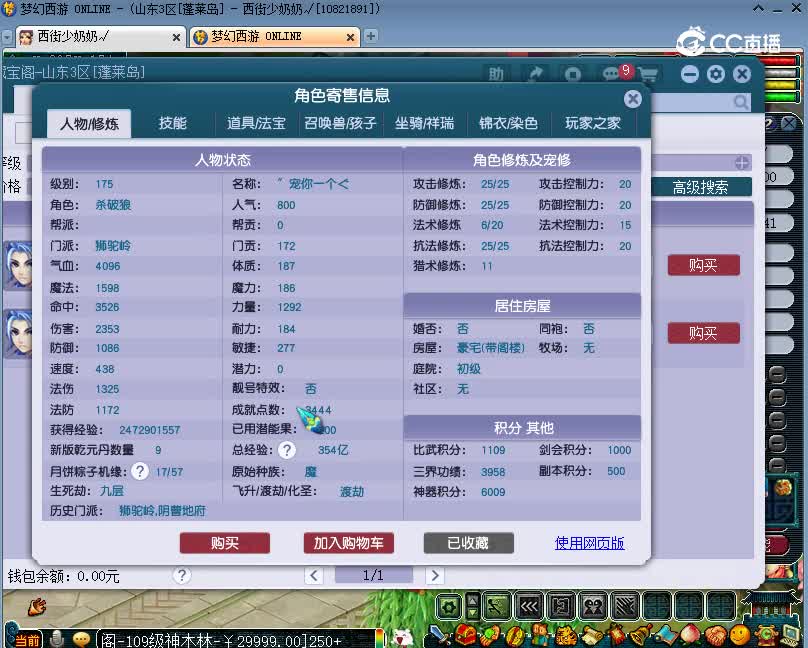Go to previous page arrow beside 1/1

(314, 575)
